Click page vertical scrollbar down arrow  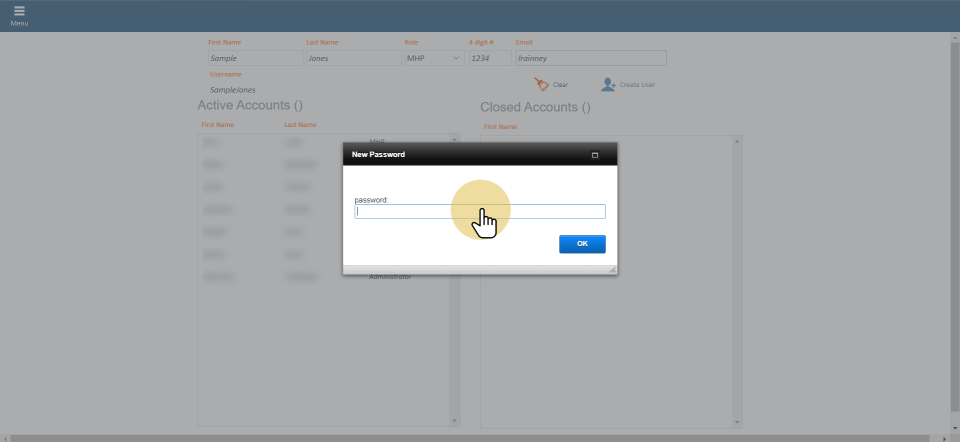[954, 427]
